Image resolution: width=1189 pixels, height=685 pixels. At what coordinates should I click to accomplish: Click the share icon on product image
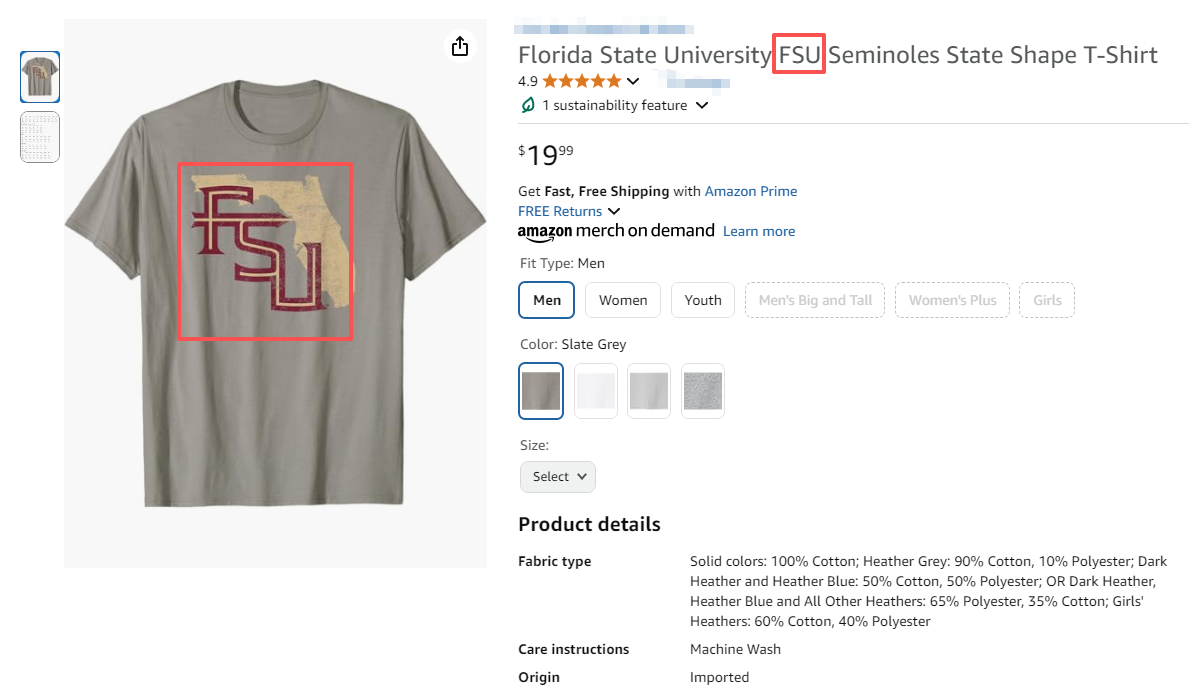coord(460,47)
